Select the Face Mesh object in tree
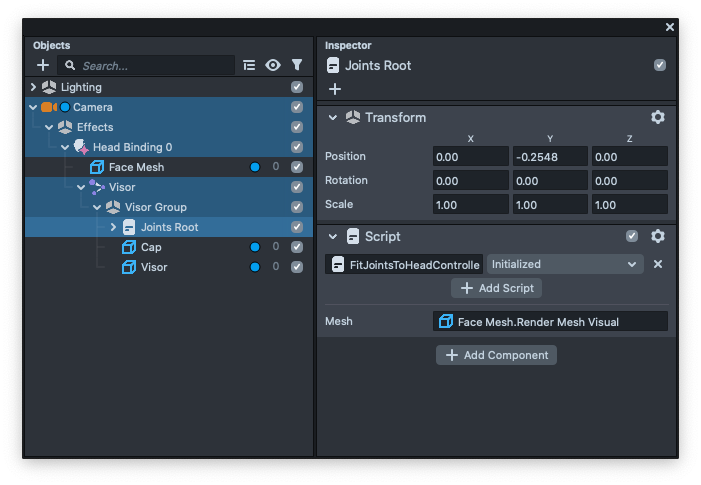 [136, 167]
